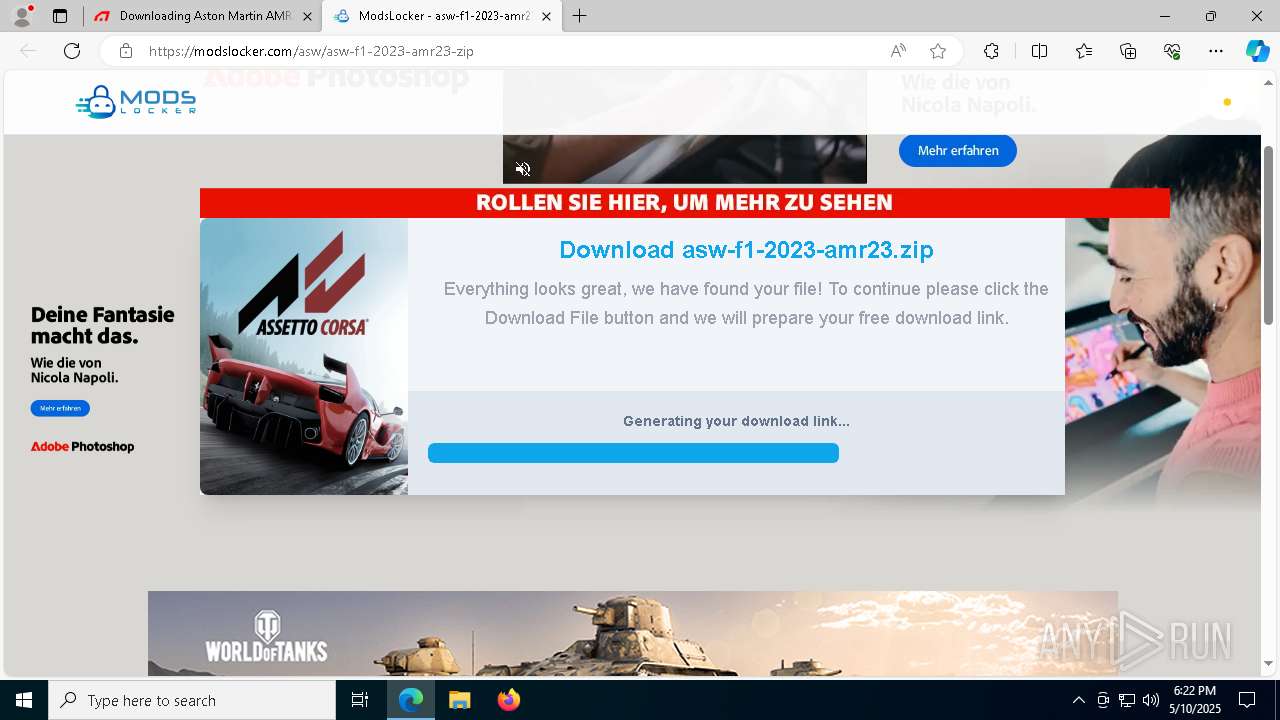
Task: Open the Copilot sidebar
Action: (1257, 51)
